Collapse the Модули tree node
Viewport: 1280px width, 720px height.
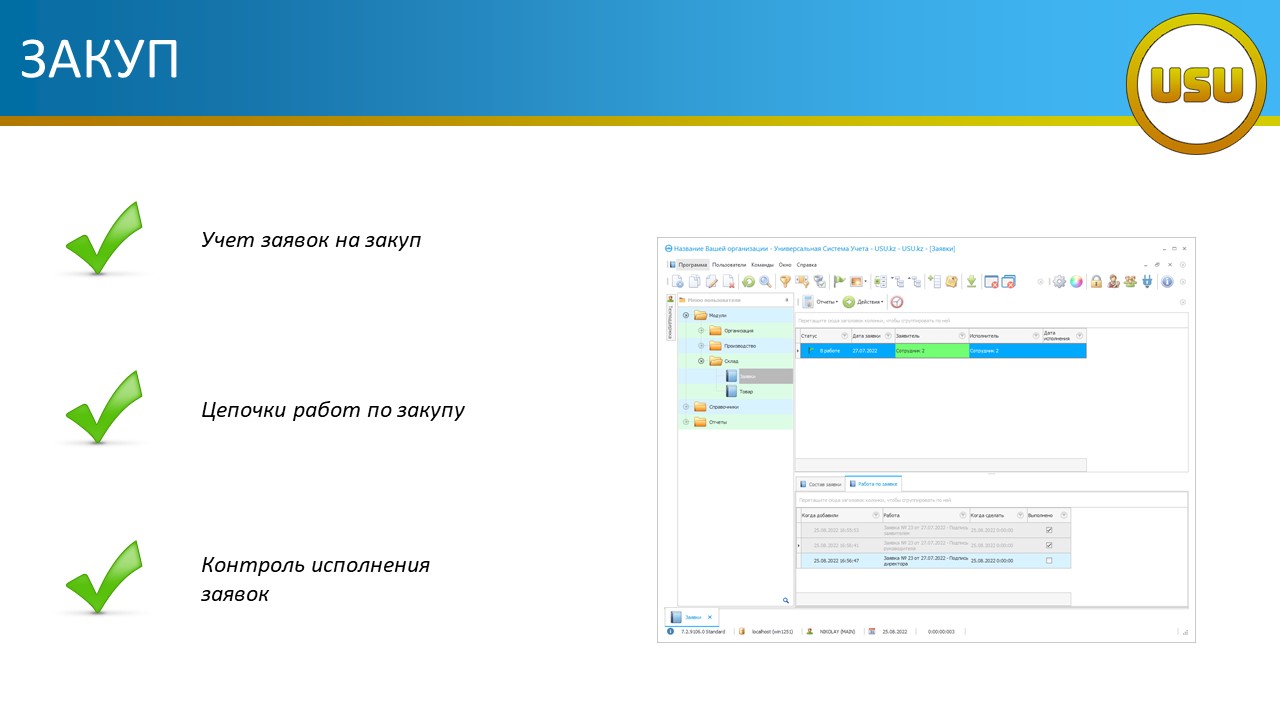tap(686, 315)
